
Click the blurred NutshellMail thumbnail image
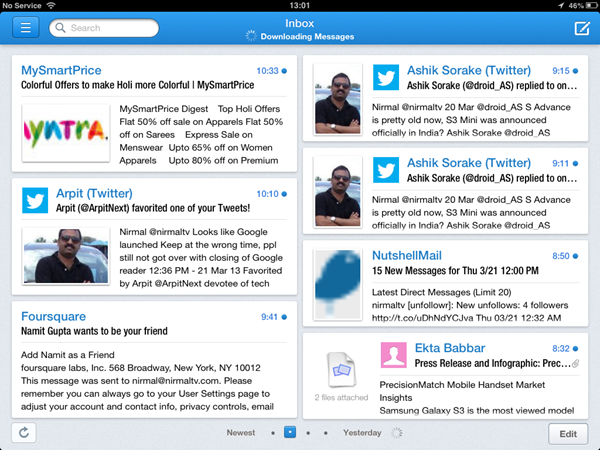coord(338,284)
